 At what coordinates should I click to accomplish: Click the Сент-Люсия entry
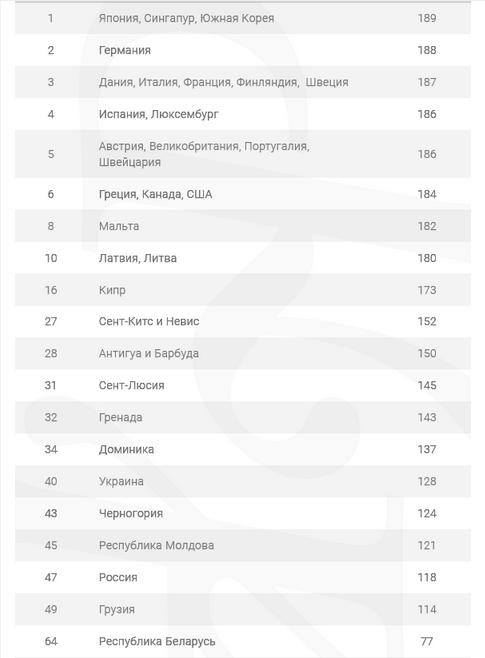tap(243, 385)
